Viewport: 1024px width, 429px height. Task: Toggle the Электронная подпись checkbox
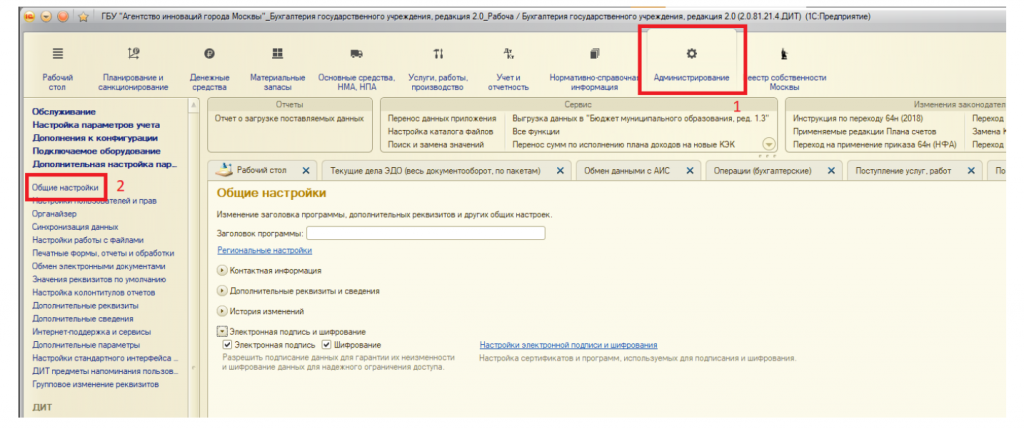pos(227,345)
